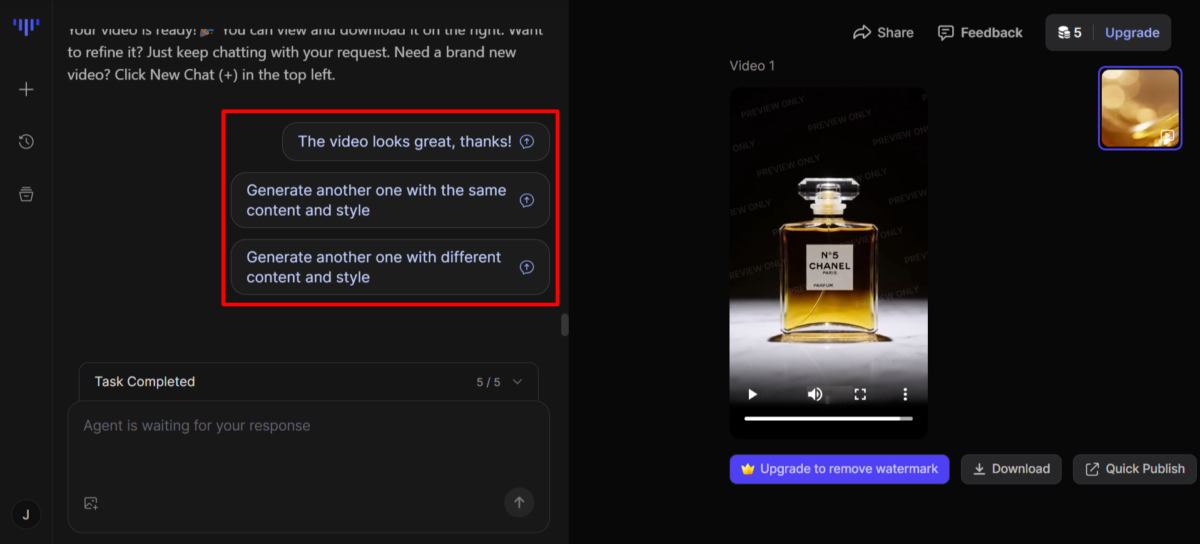Start a new chat with plus icon
This screenshot has height=544, width=1200.
tap(26, 89)
